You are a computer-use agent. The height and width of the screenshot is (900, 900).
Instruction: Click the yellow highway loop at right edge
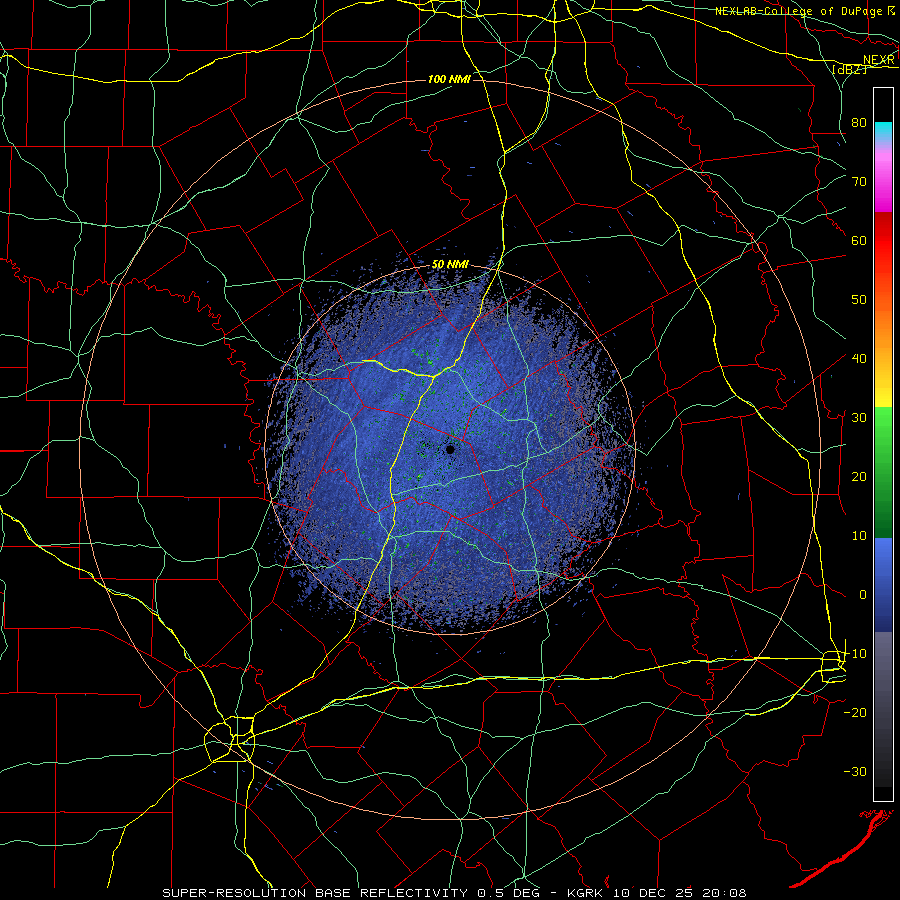click(834, 666)
